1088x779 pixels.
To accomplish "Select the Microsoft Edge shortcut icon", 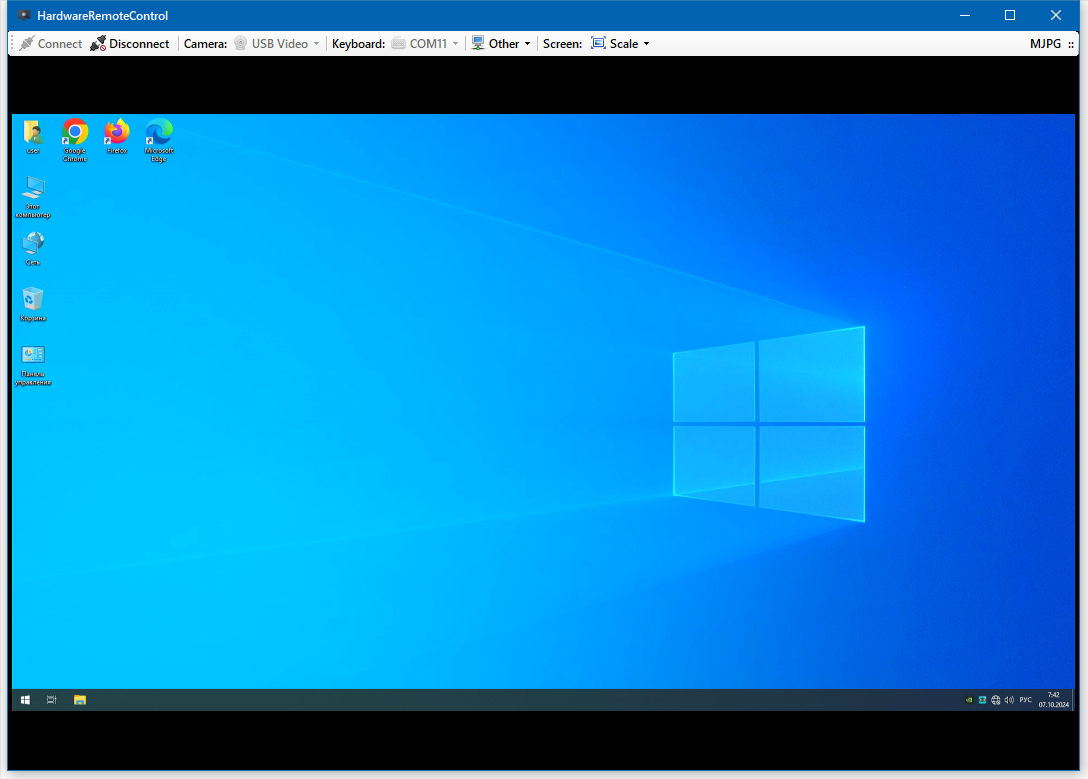I will click(x=159, y=140).
